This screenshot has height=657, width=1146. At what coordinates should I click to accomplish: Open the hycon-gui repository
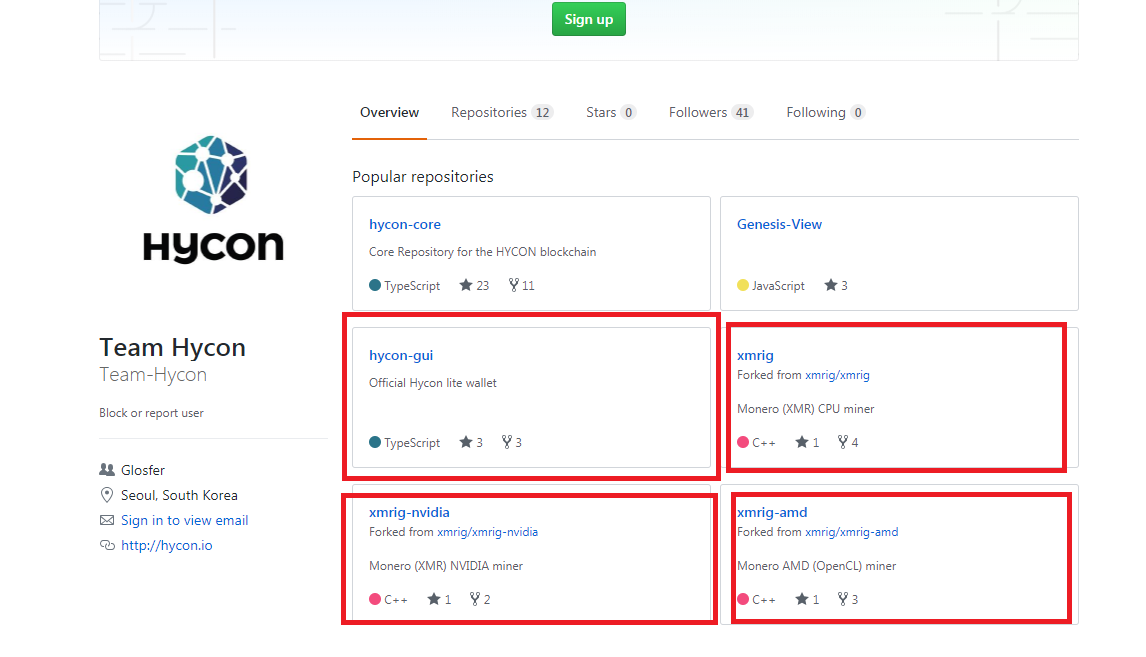(x=401, y=355)
